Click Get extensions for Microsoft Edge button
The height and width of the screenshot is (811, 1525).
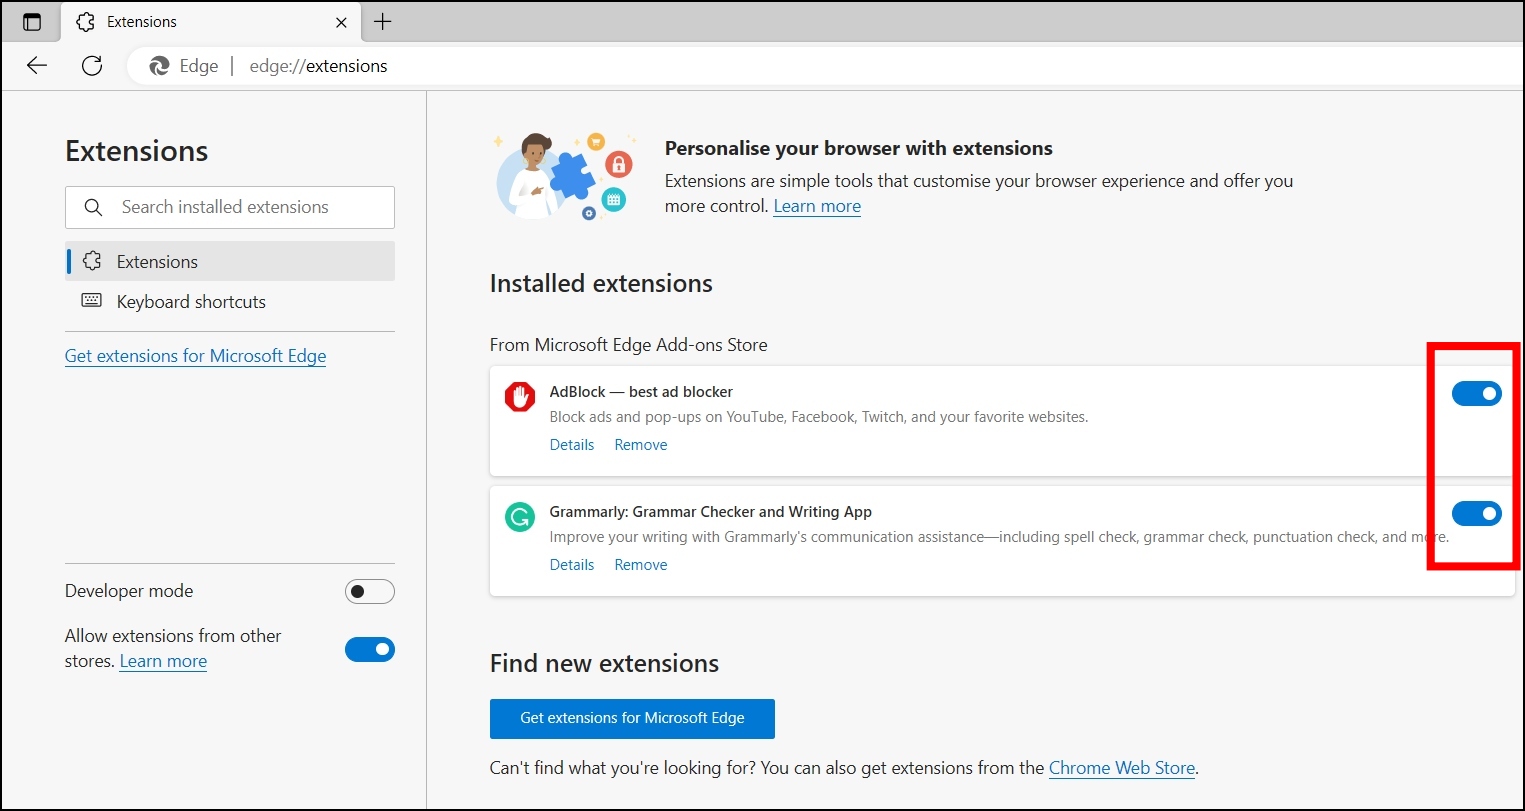(x=632, y=718)
